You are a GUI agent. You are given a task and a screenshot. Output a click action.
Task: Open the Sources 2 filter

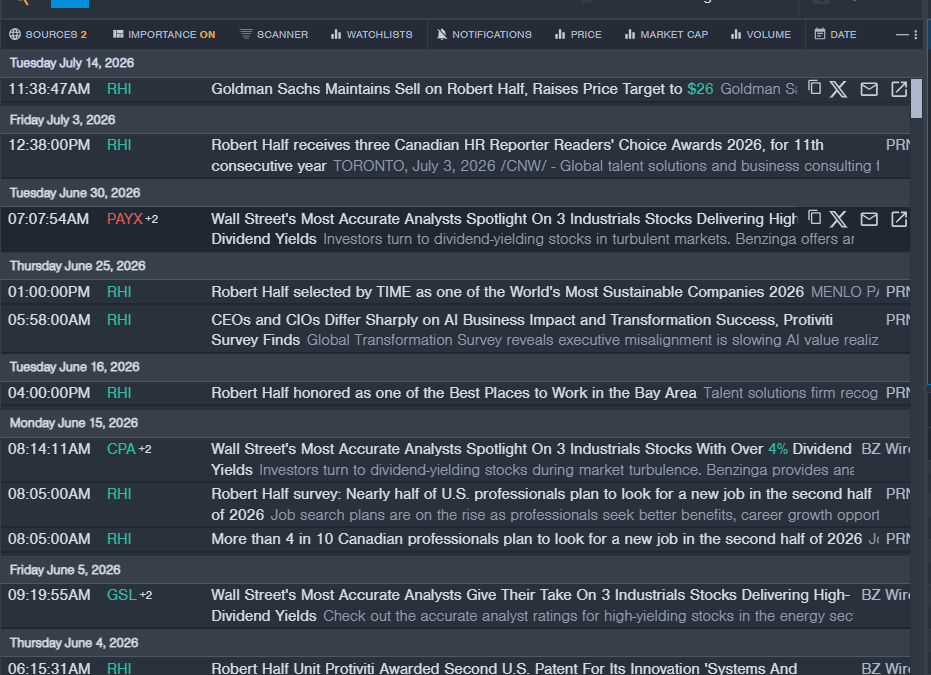coord(48,34)
